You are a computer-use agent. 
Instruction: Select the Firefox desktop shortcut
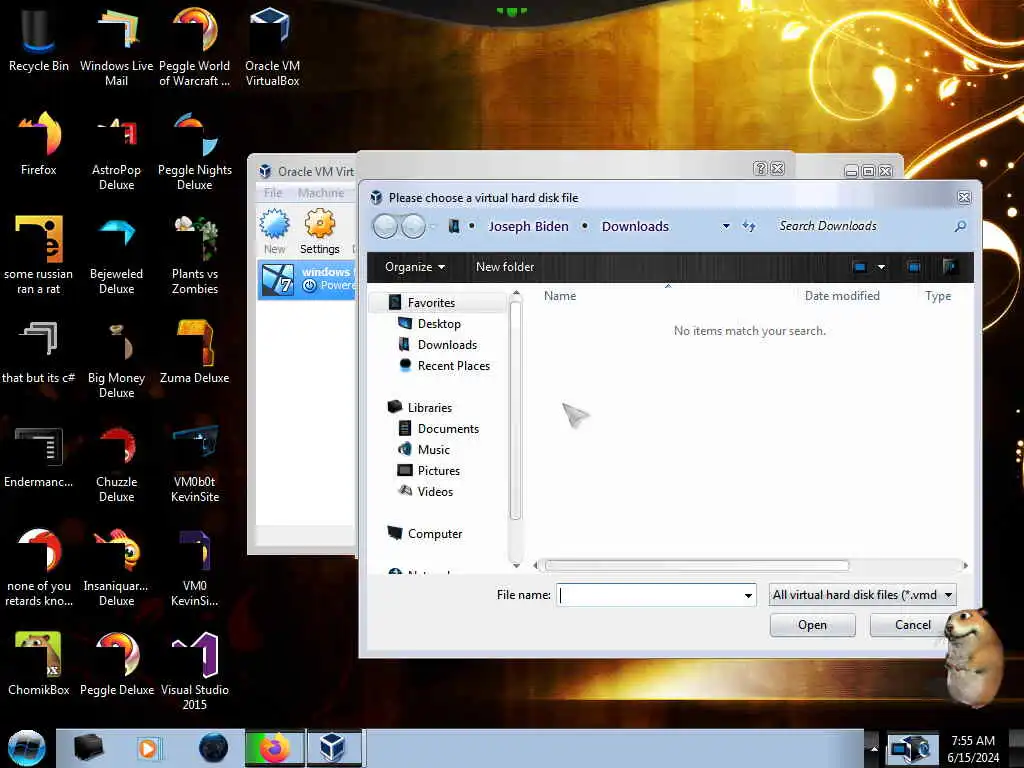38,144
